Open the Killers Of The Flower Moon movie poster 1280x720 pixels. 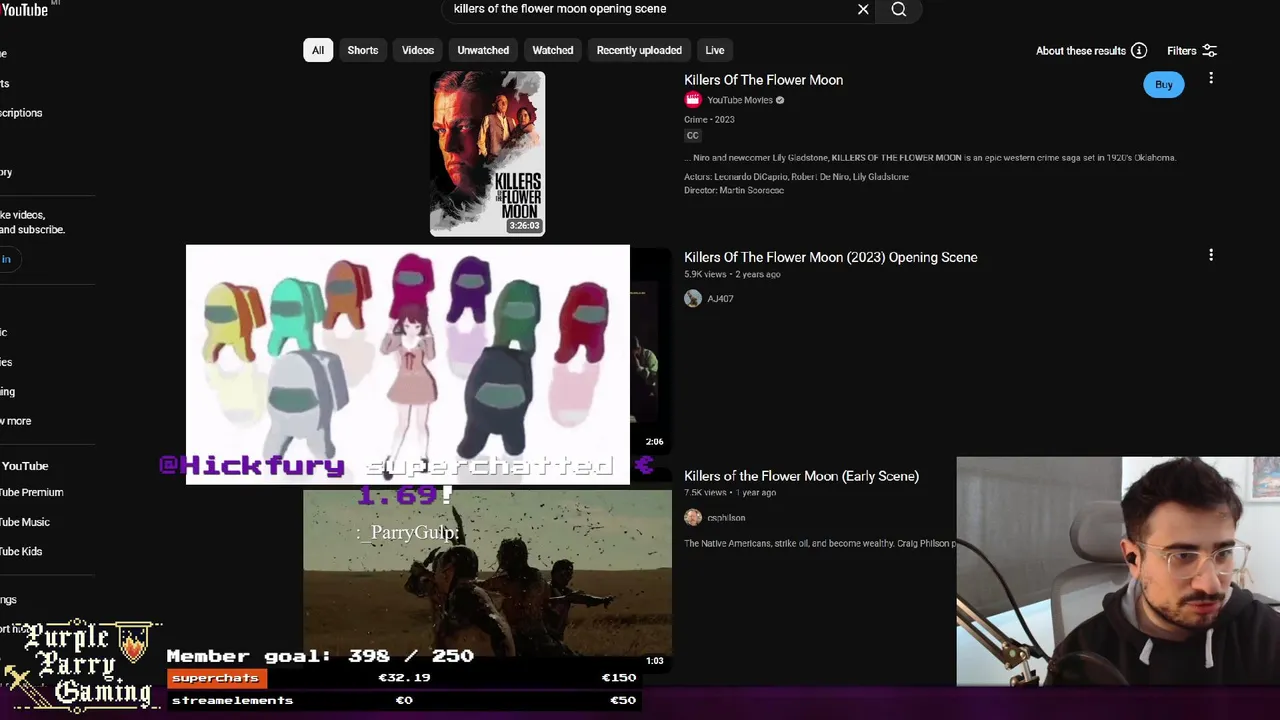pos(488,153)
